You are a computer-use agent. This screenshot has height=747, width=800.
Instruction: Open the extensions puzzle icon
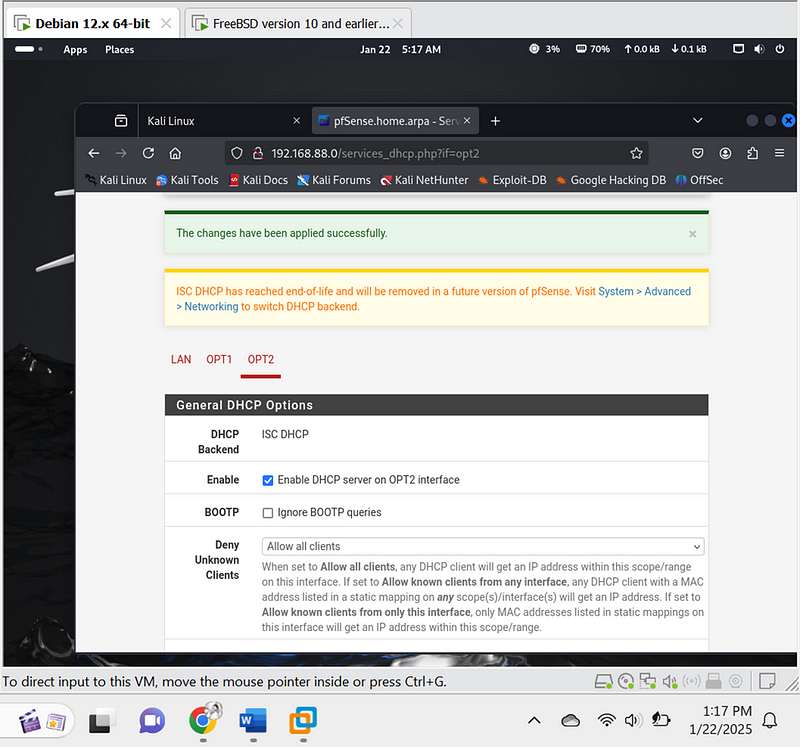(753, 153)
